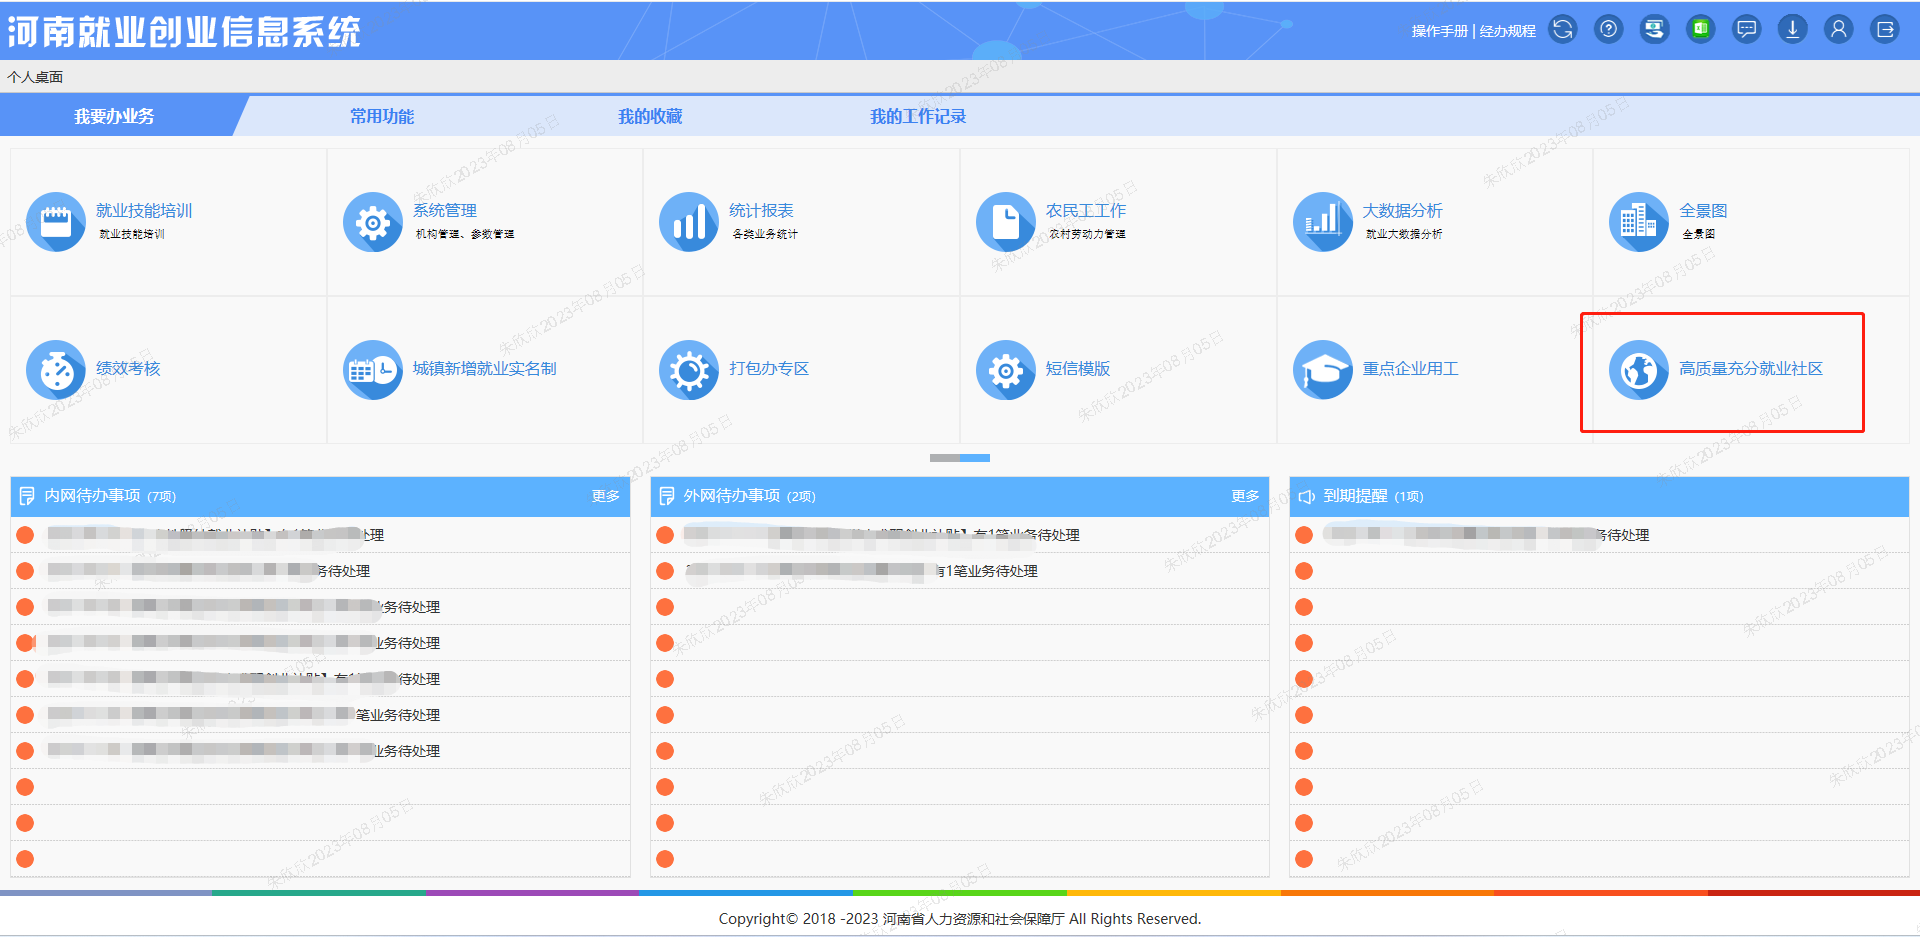Launch 大数据分析 module

[x=1401, y=211]
